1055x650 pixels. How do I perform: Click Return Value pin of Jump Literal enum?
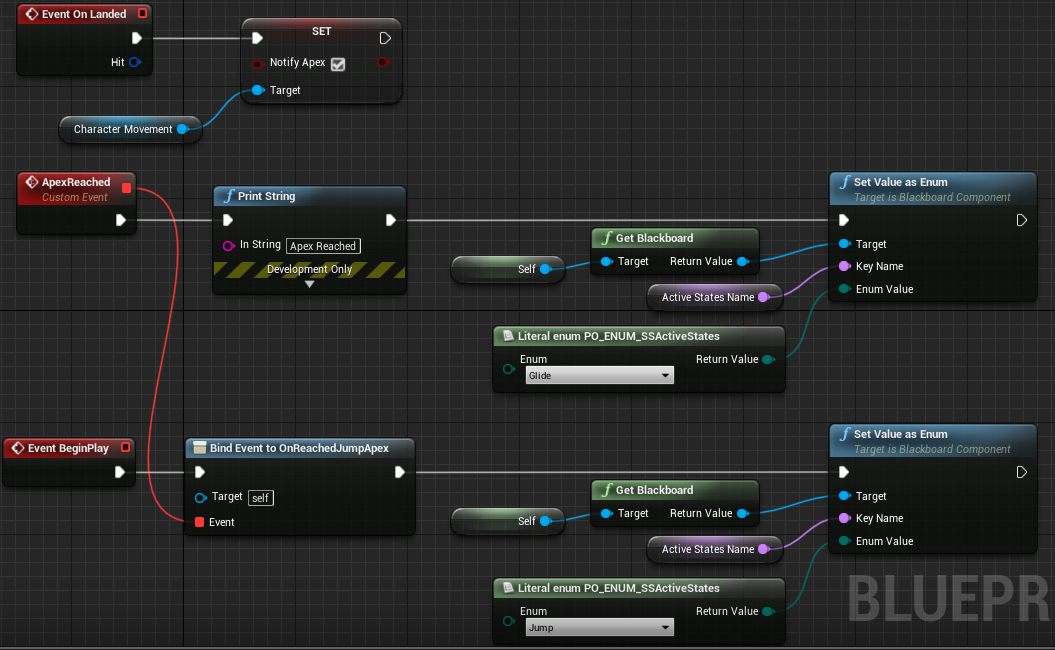point(769,611)
